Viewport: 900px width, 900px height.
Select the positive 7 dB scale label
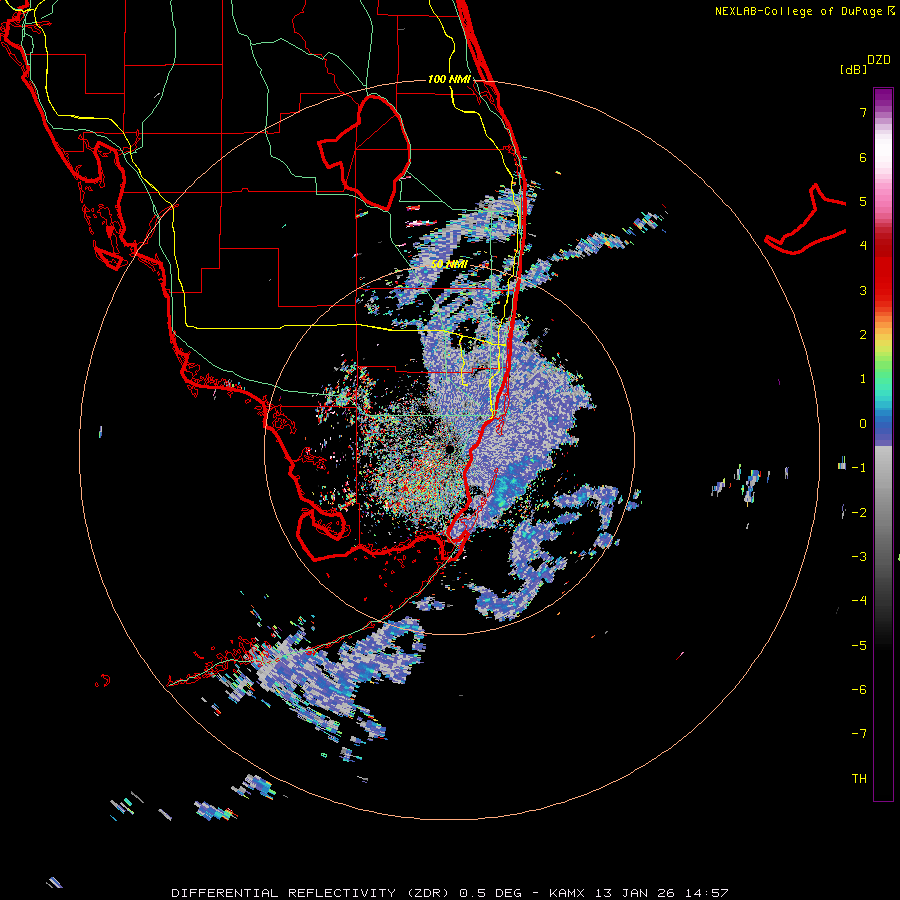[863, 112]
